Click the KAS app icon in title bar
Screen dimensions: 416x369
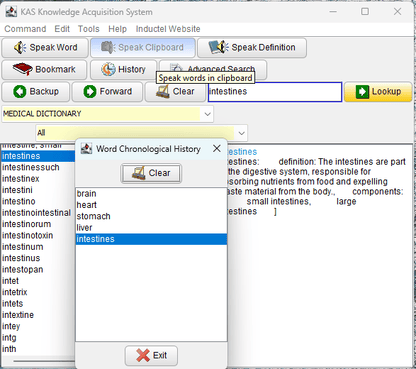coord(11,12)
